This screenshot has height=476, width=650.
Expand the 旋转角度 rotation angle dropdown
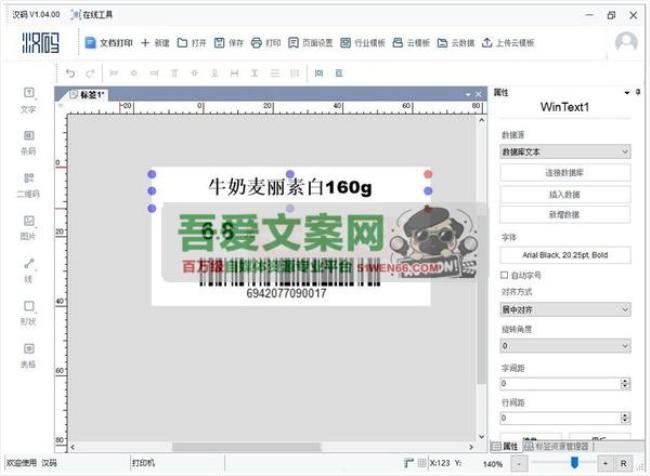click(x=565, y=346)
